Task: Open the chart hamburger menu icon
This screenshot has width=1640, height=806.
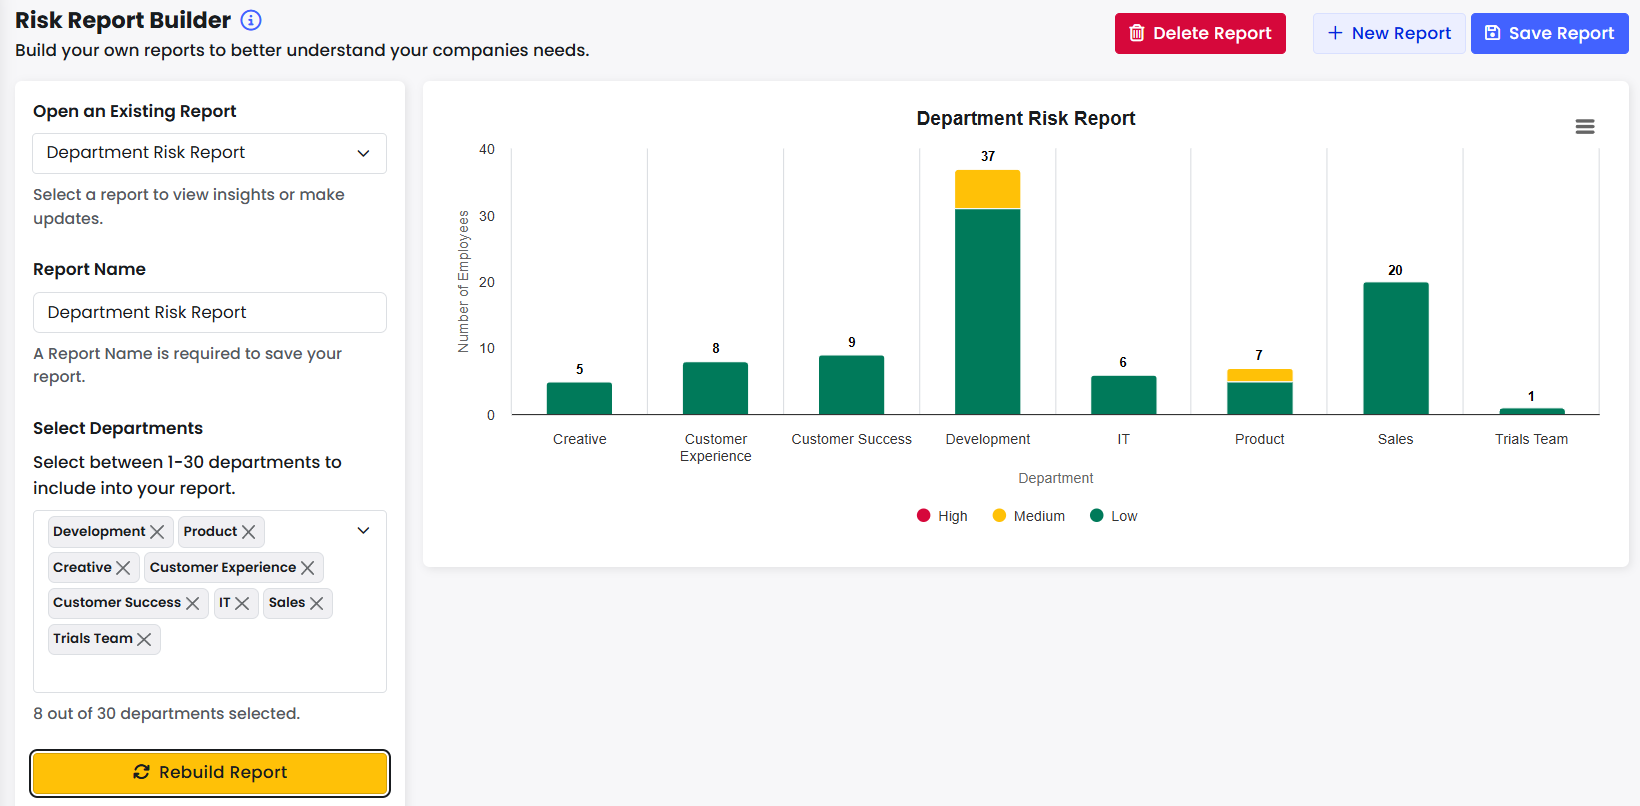Action: [x=1585, y=127]
